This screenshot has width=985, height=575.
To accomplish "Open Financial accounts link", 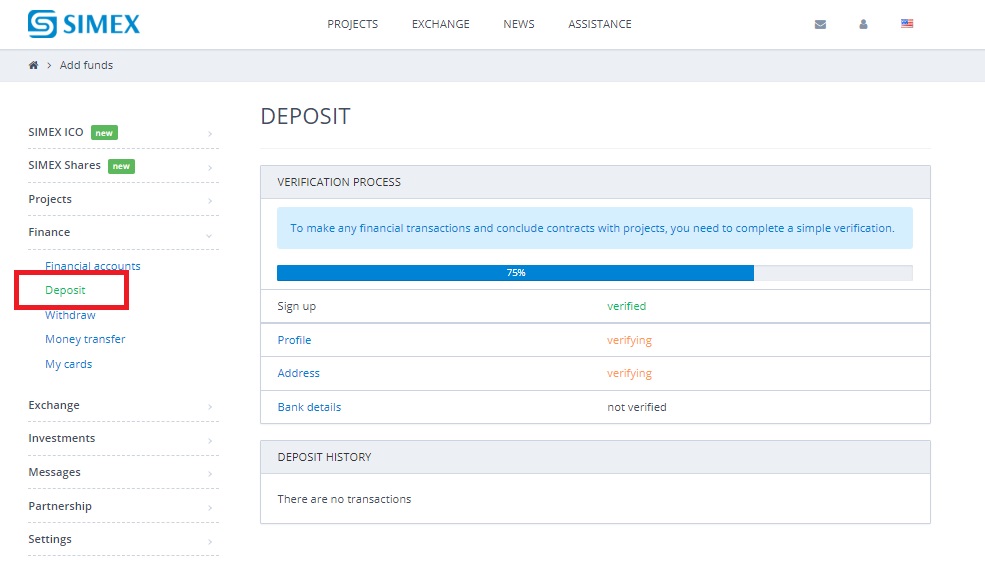I will (x=92, y=266).
